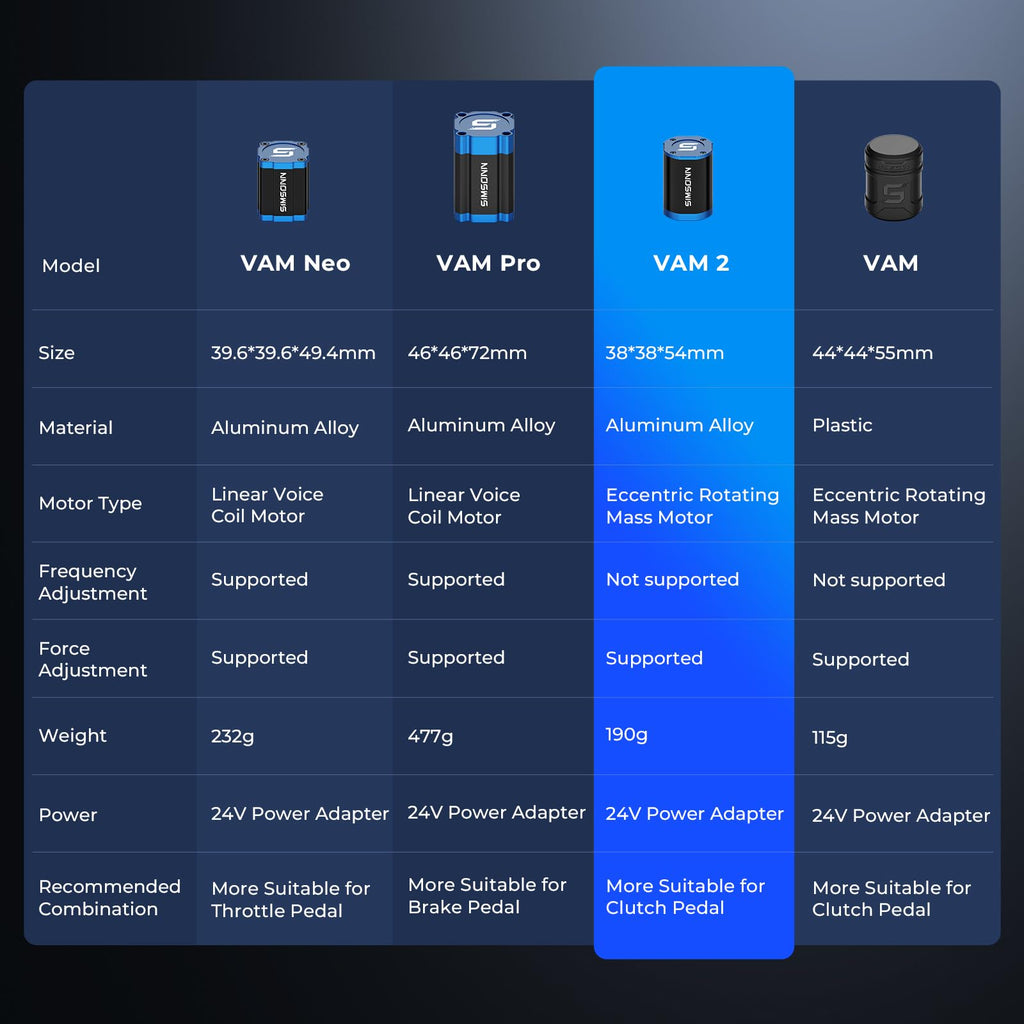The width and height of the screenshot is (1024, 1024).
Task: Click the 'Power' row label
Action: coord(68,815)
